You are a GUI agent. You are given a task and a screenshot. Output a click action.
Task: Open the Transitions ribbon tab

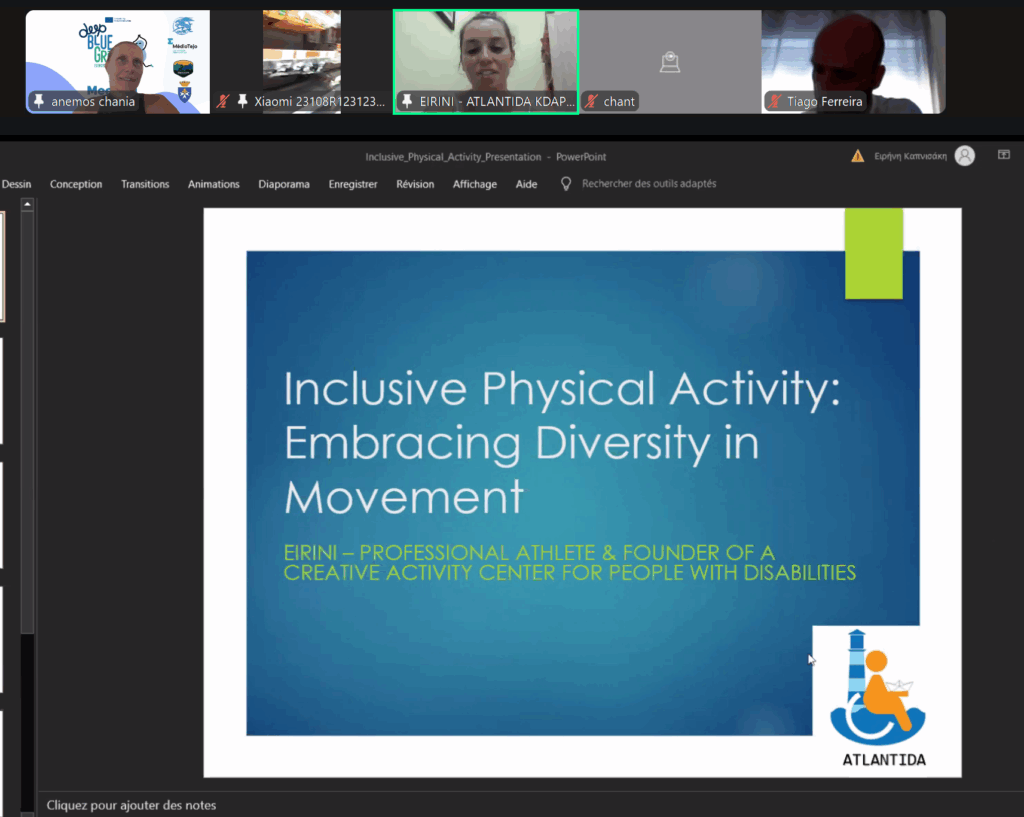point(145,184)
